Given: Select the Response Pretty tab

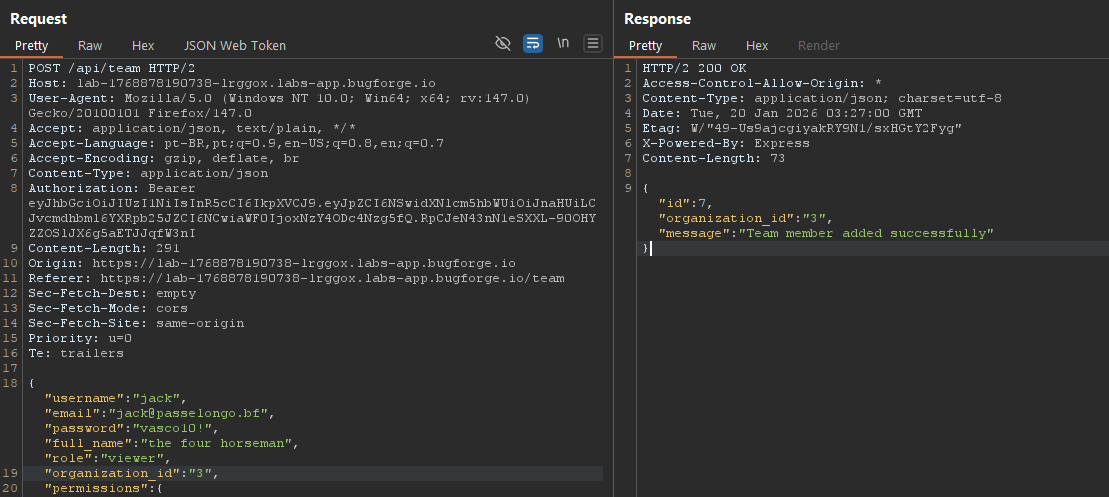Looking at the screenshot, I should [x=646, y=45].
